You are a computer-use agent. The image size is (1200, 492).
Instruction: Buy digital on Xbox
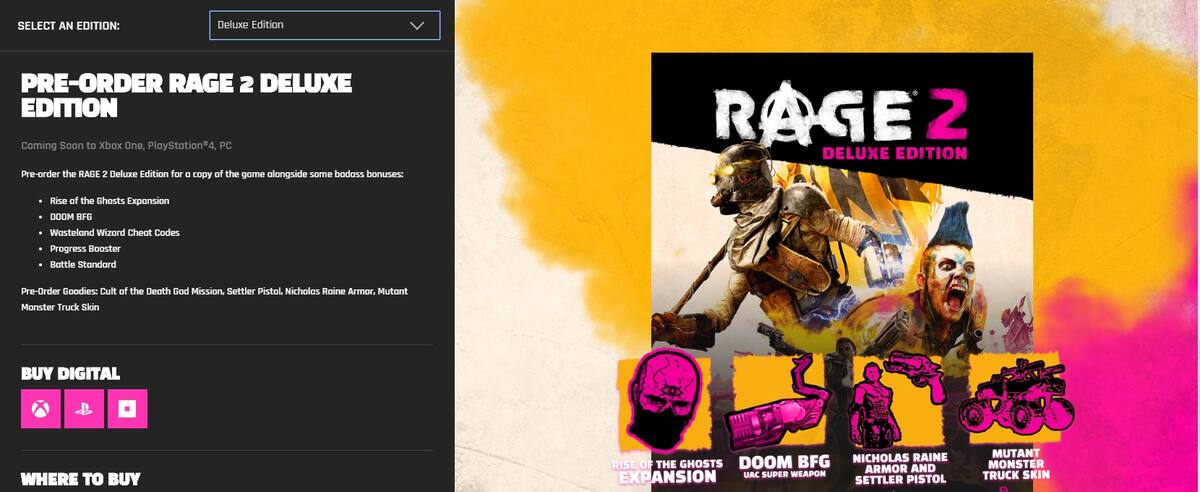click(41, 409)
